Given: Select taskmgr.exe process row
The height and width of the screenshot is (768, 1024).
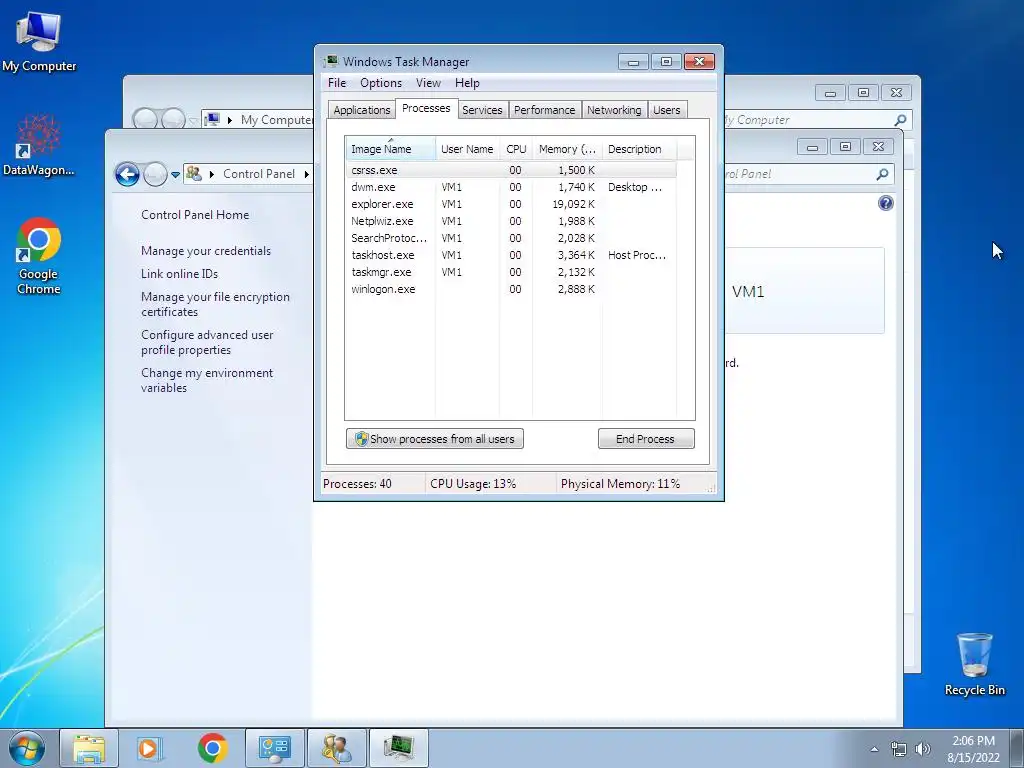Looking at the screenshot, I should click(511, 272).
